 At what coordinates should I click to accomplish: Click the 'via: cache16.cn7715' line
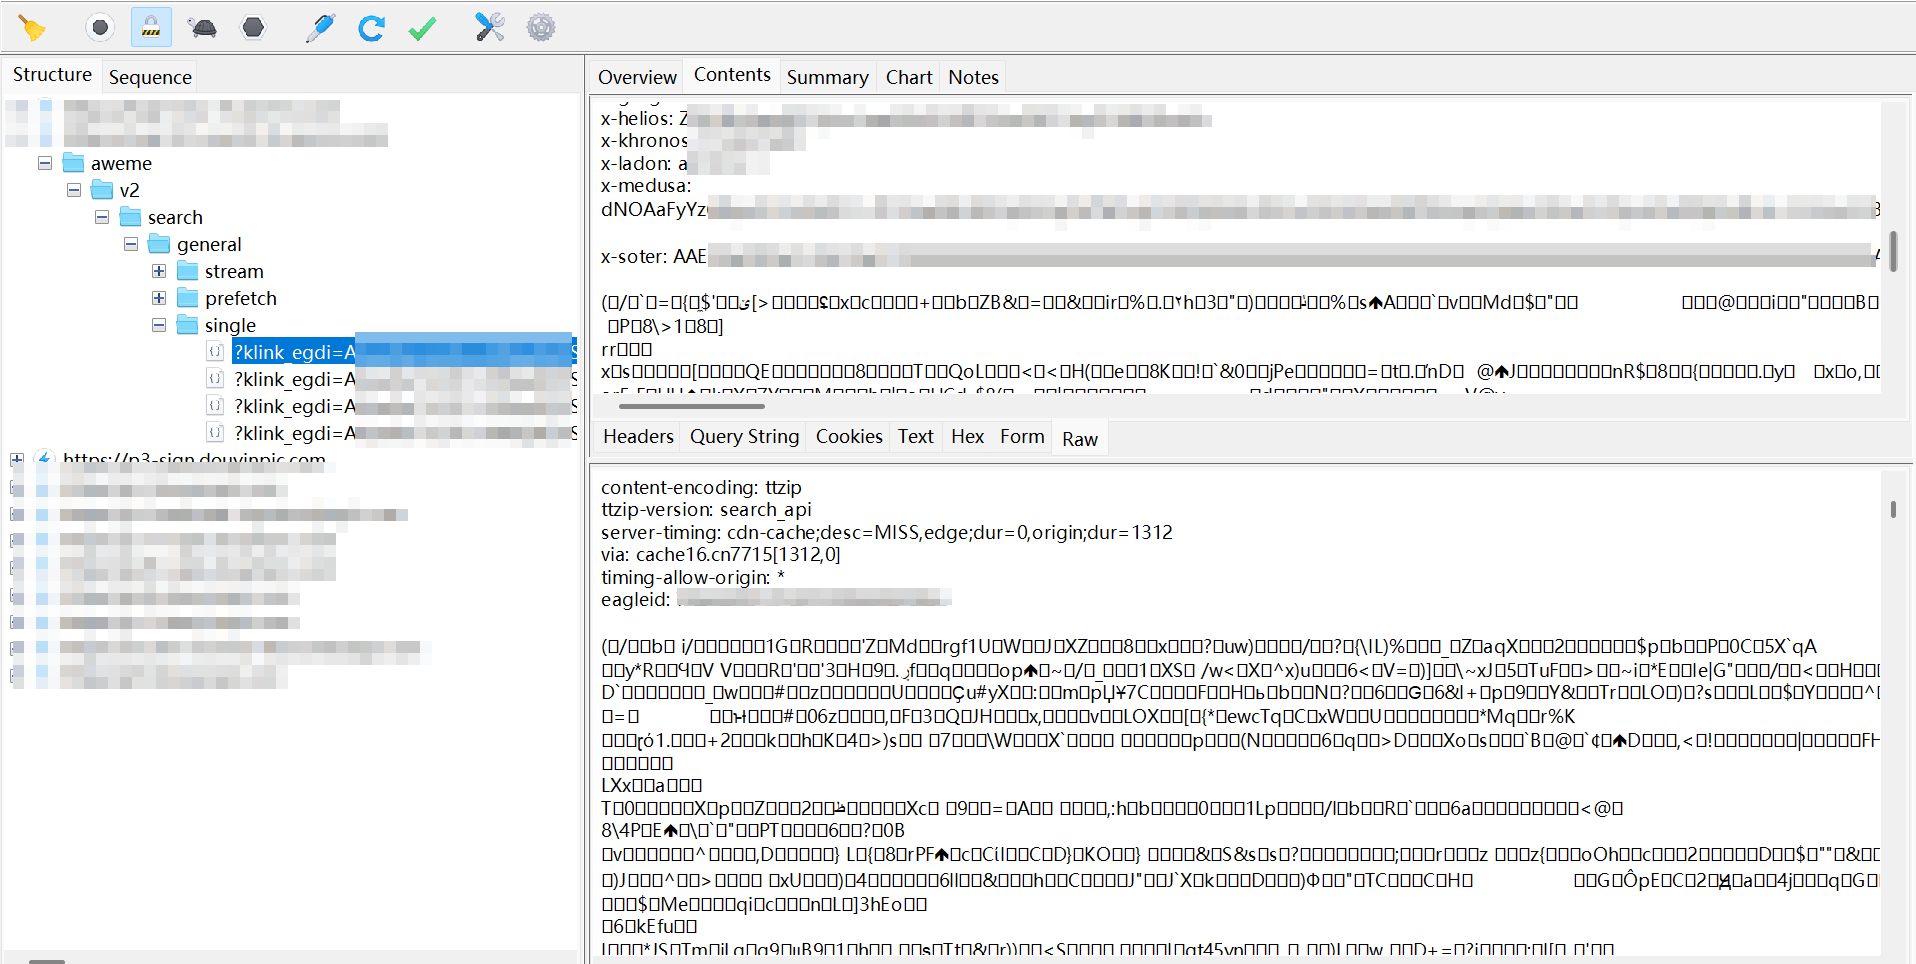click(x=720, y=555)
